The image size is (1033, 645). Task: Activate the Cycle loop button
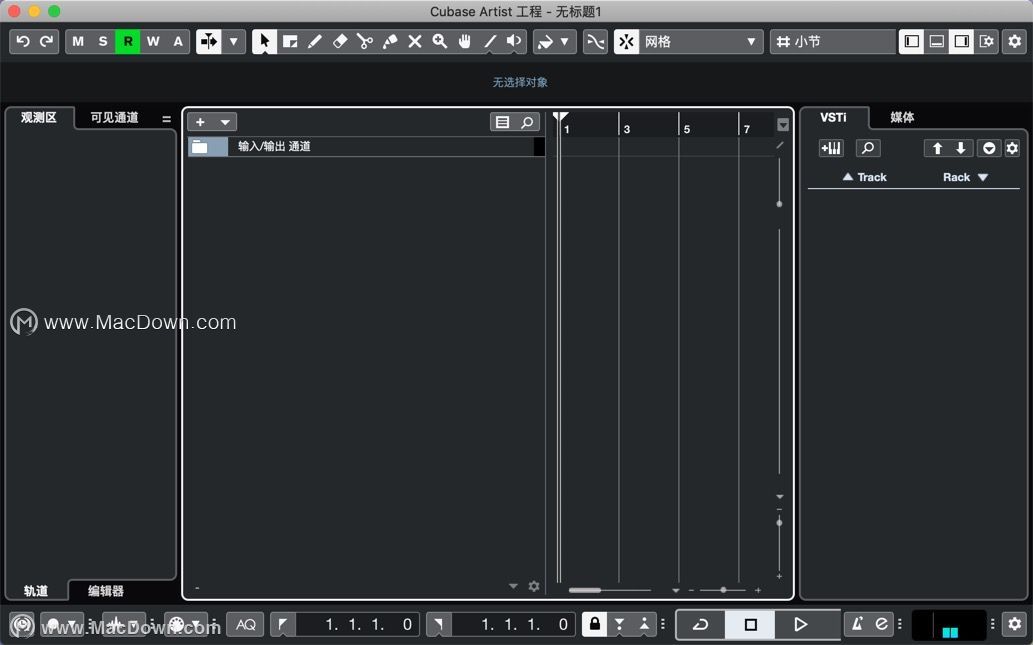click(700, 624)
